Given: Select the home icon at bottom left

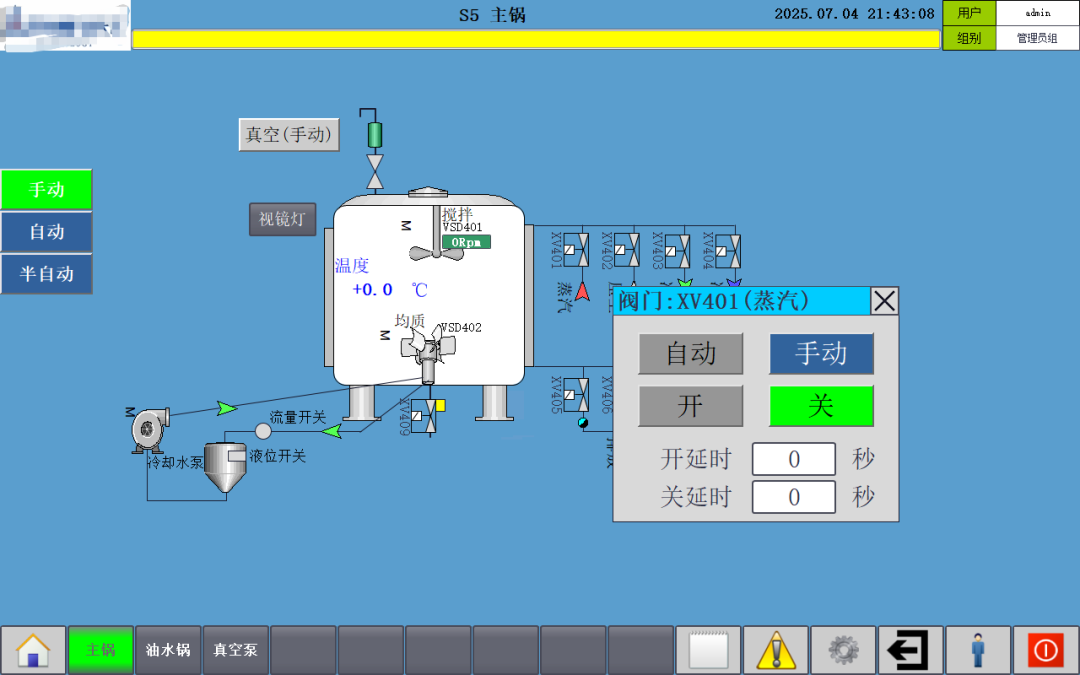Looking at the screenshot, I should pos(33,649).
